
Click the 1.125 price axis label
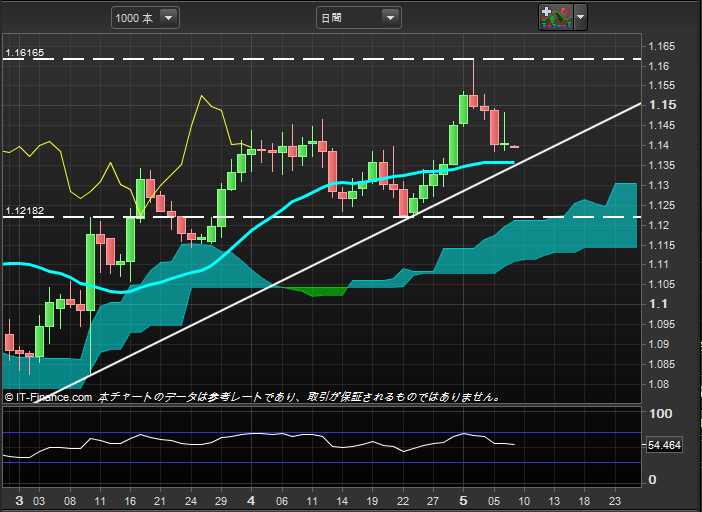[662, 205]
